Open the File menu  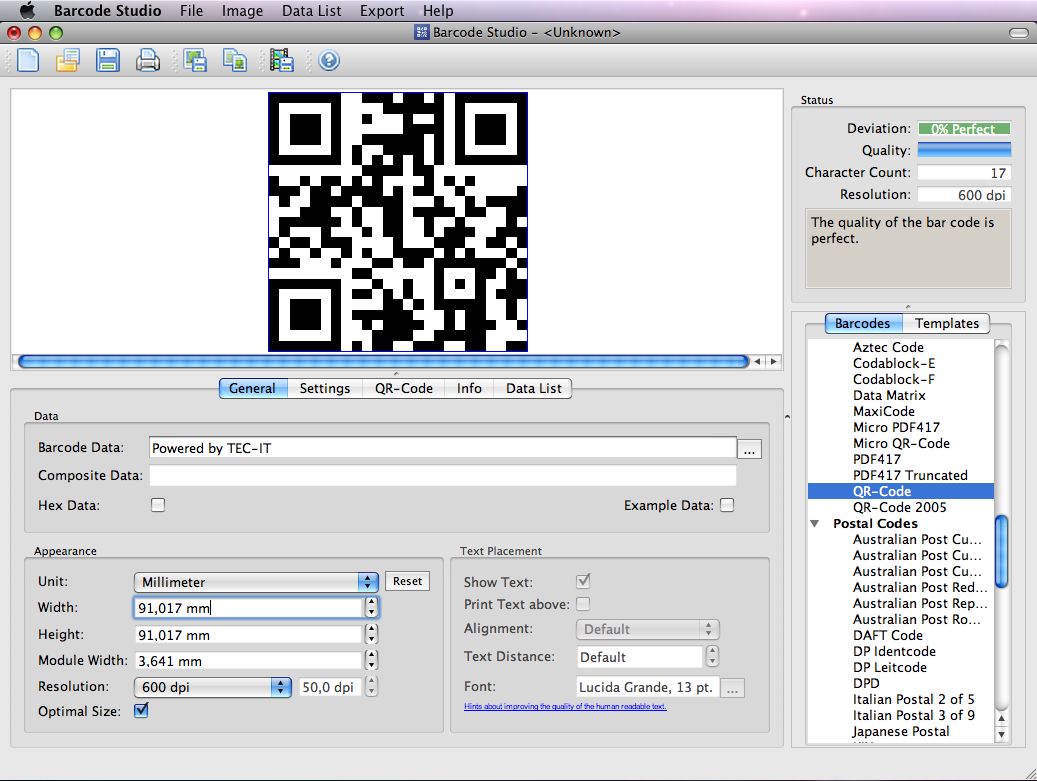pos(192,11)
